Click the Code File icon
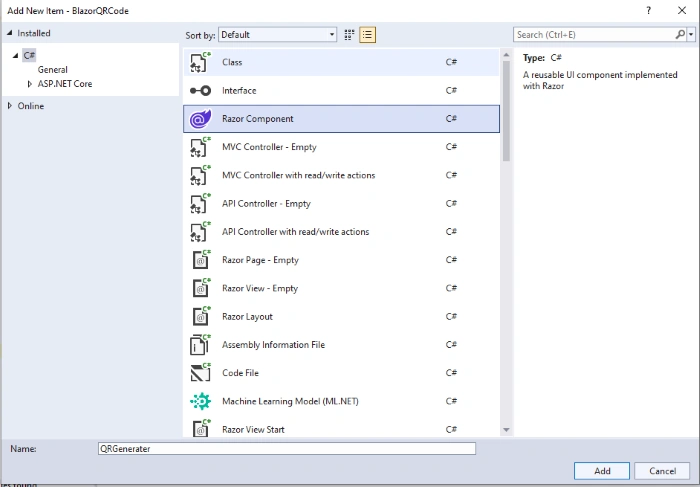This screenshot has width=700, height=487. click(200, 373)
